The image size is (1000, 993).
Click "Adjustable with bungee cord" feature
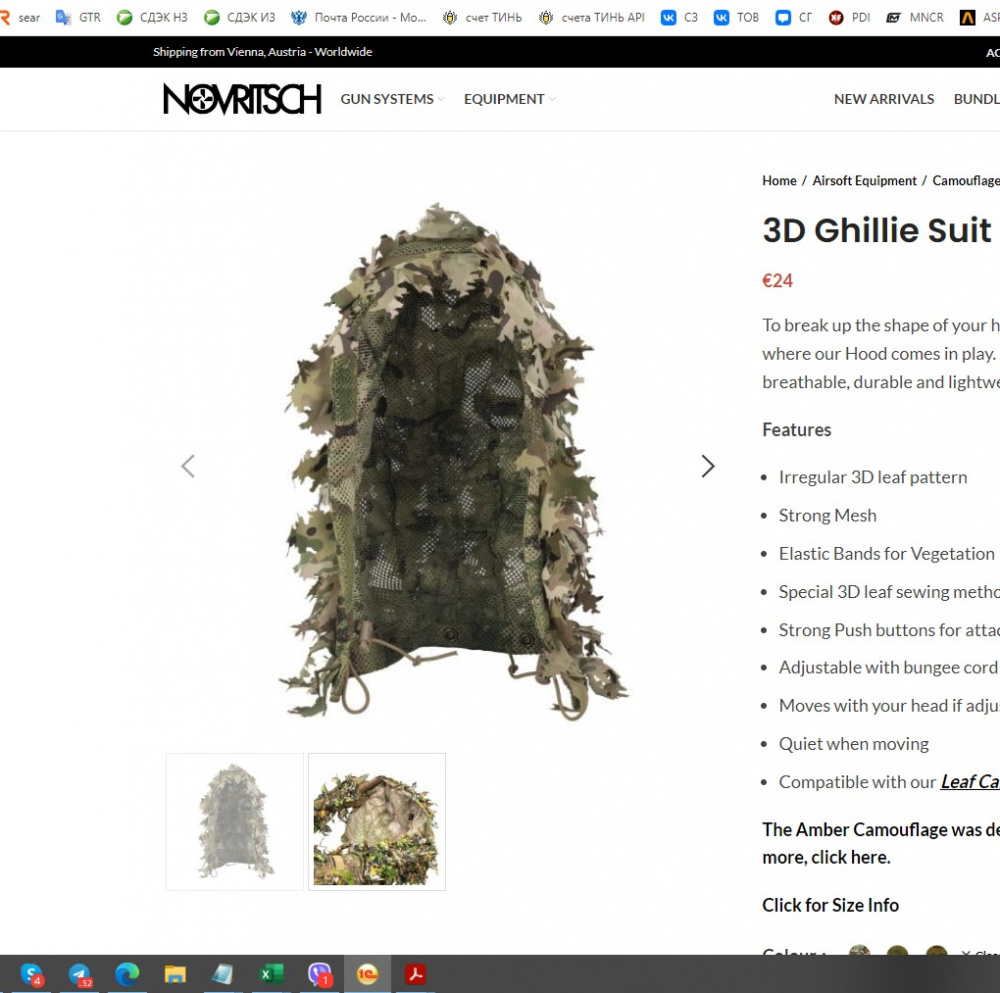pos(888,668)
